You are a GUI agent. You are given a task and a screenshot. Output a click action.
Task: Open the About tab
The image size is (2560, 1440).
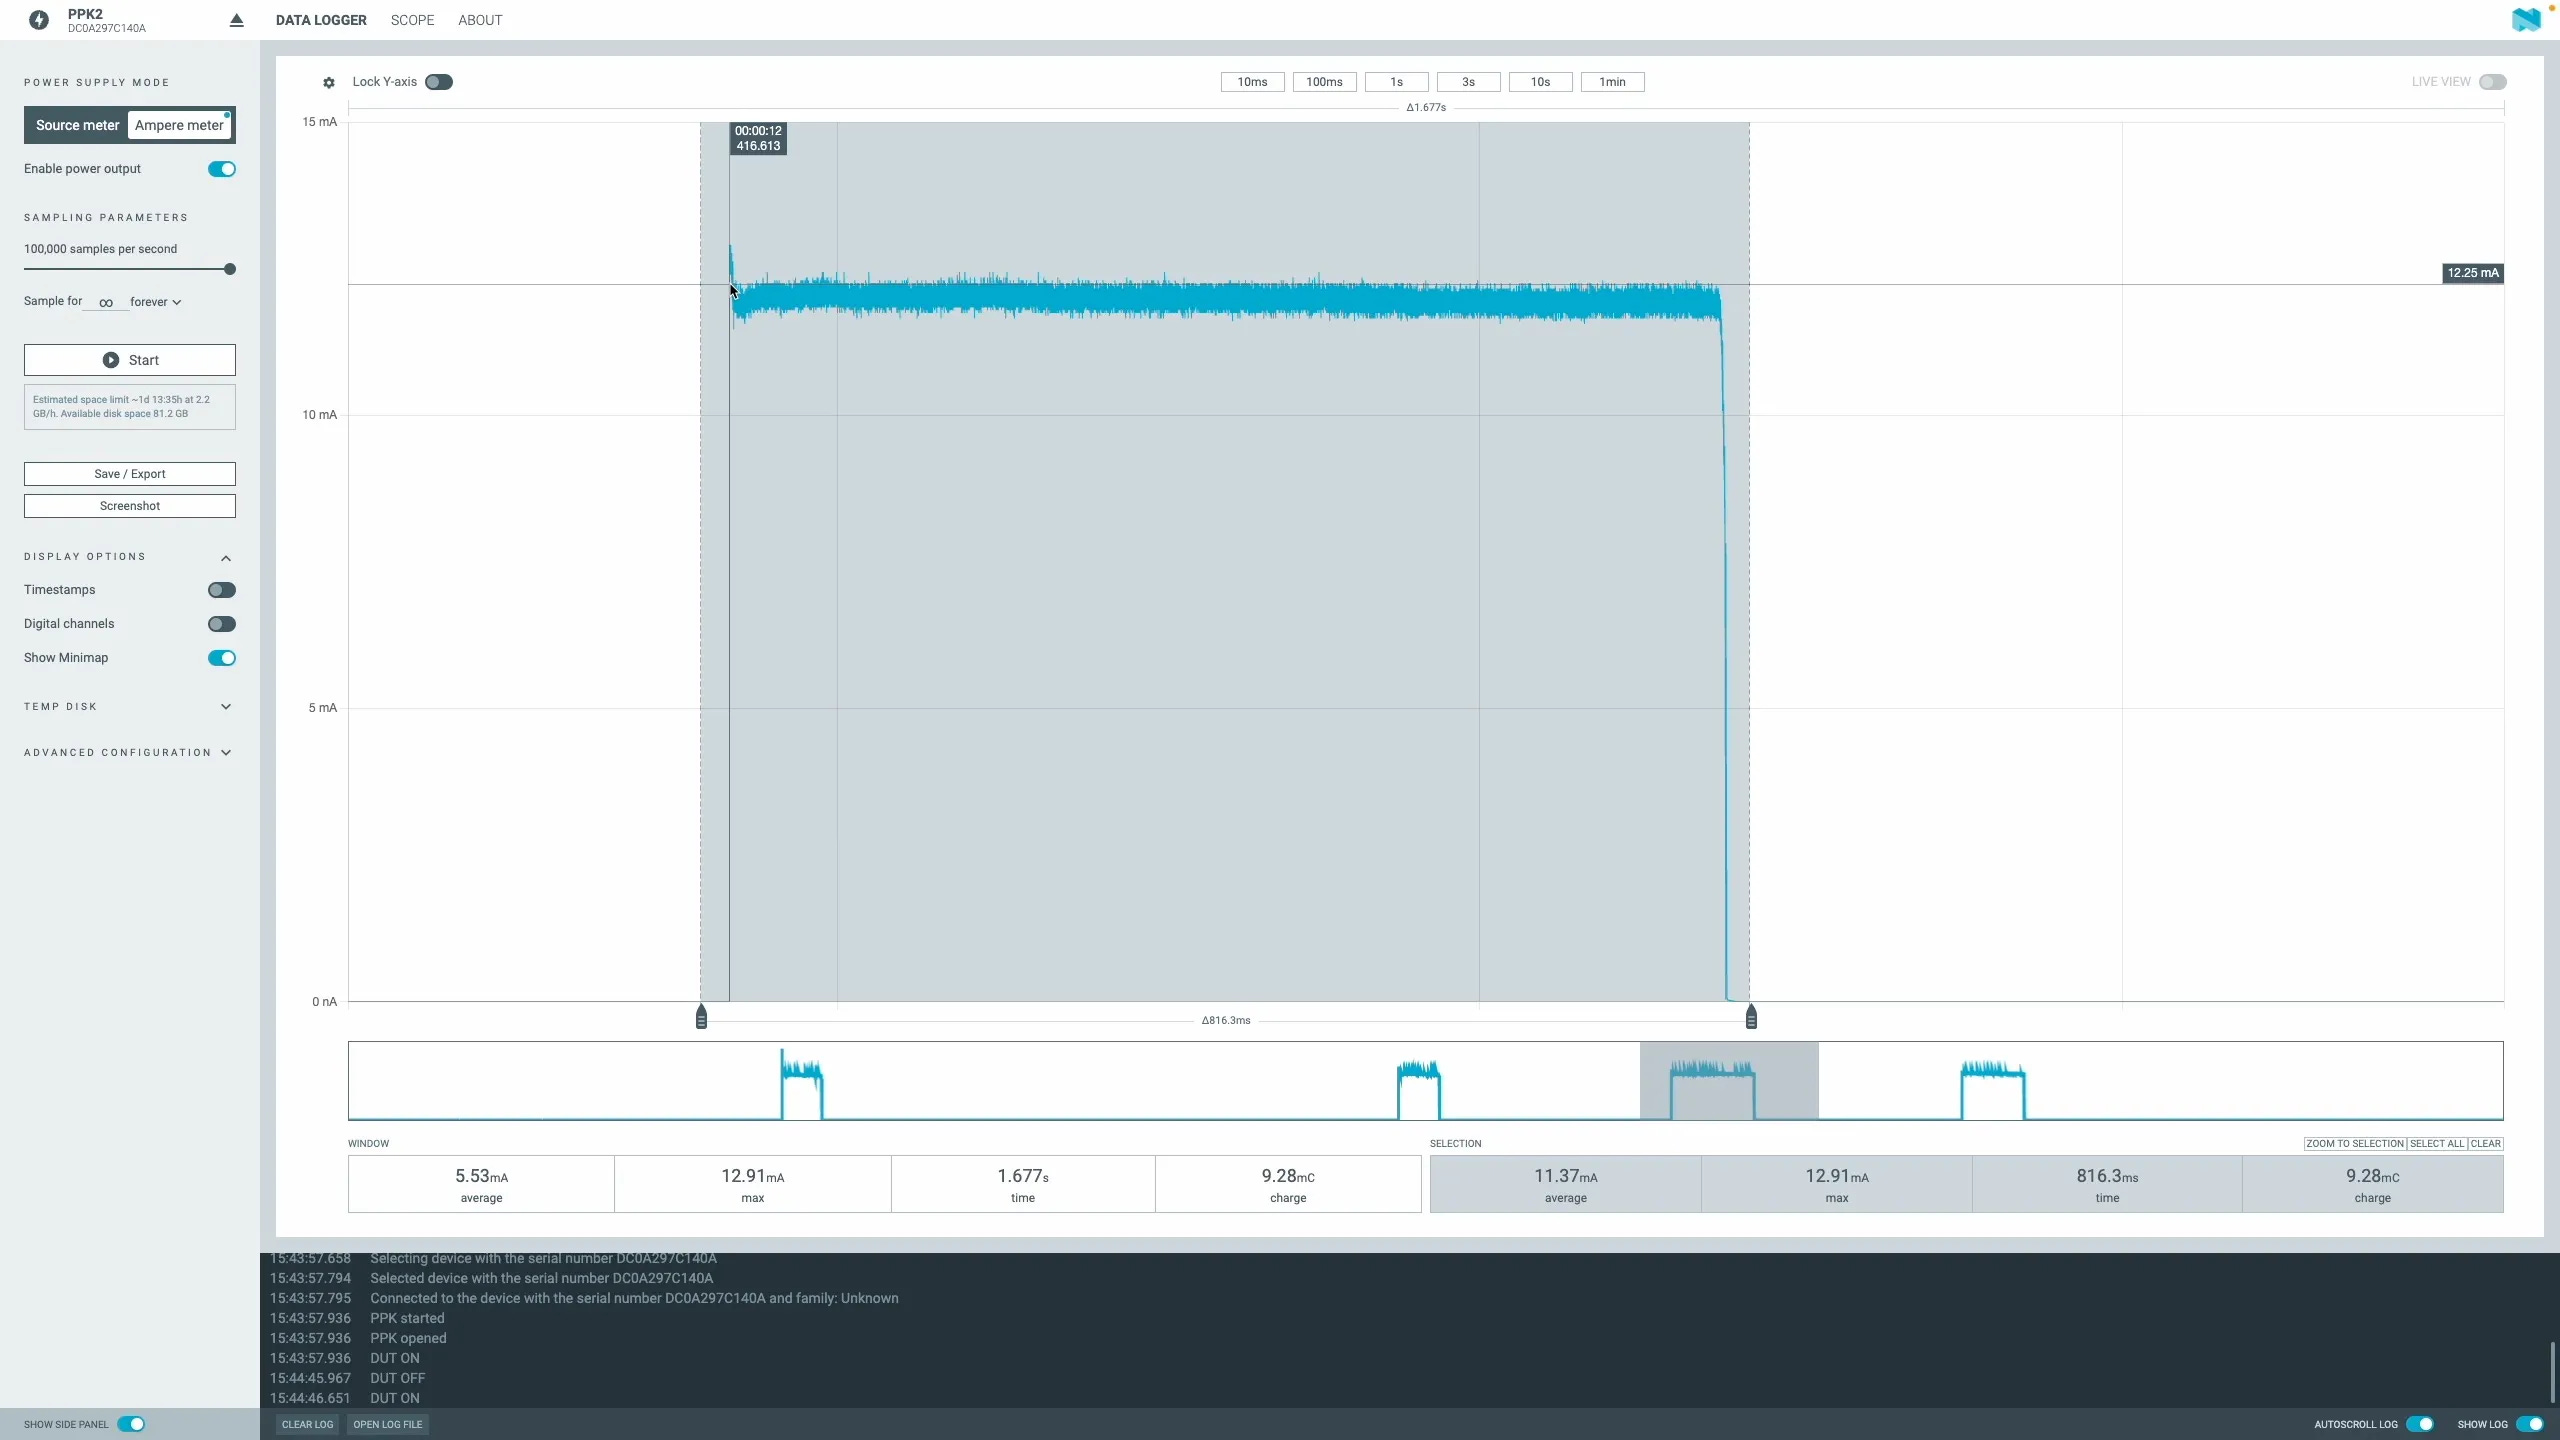click(x=480, y=20)
